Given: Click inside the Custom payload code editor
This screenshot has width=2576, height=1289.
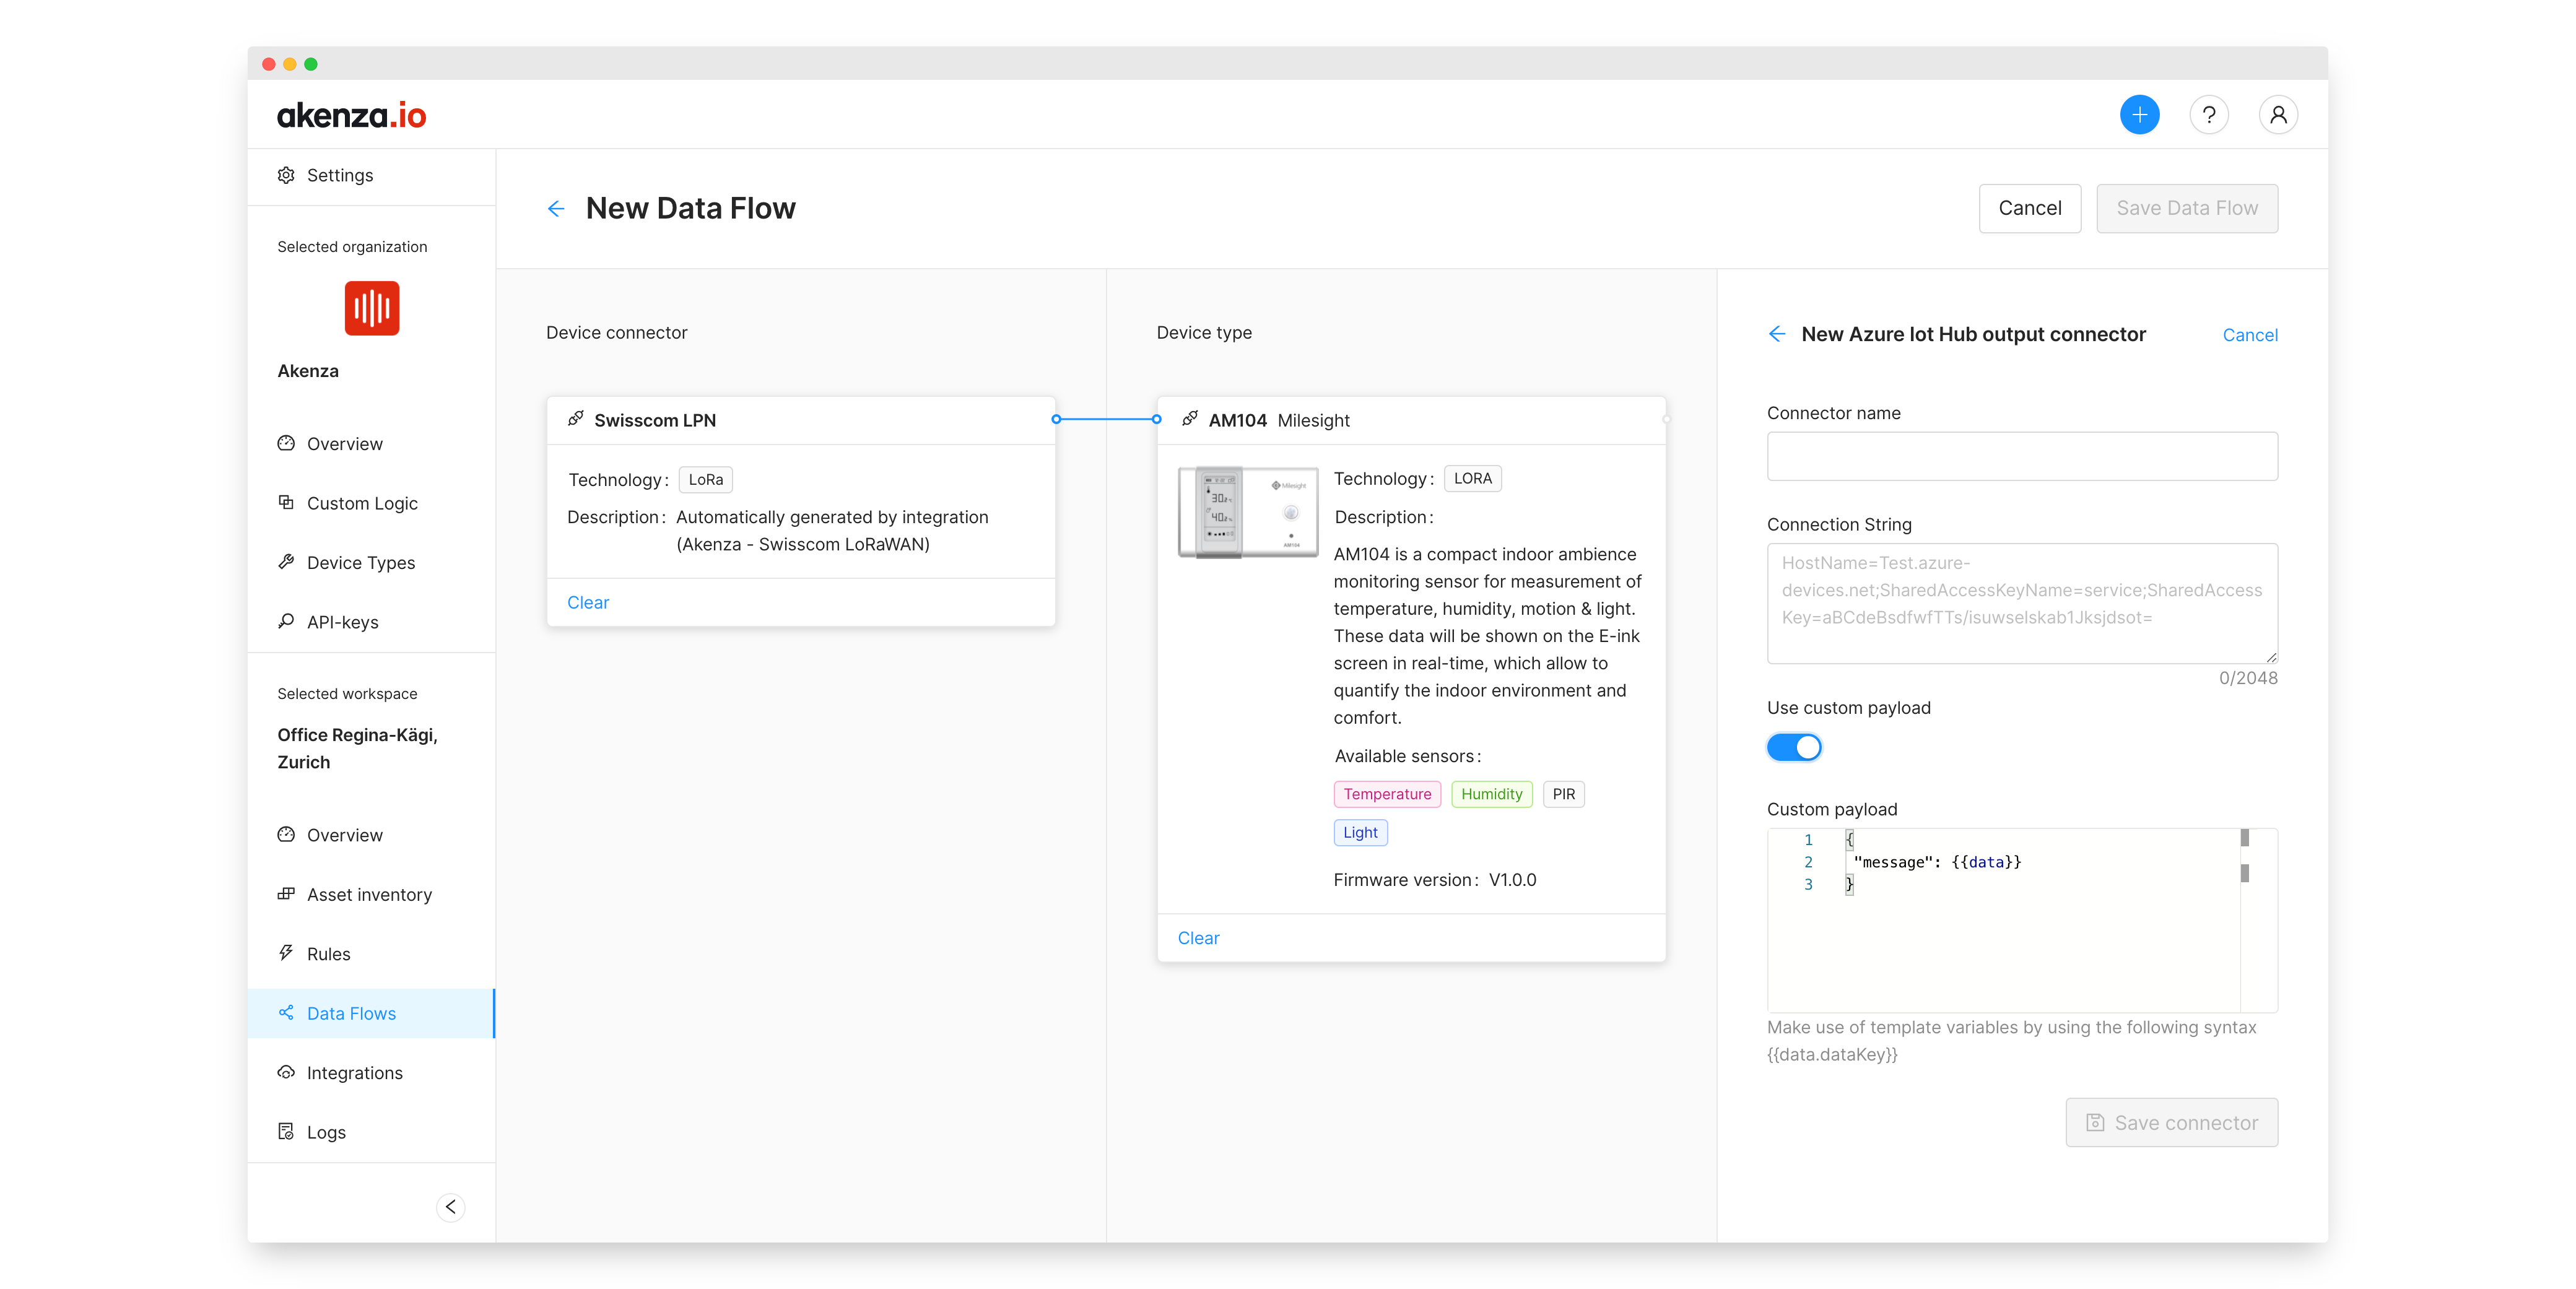Looking at the screenshot, I should (x=2022, y=920).
